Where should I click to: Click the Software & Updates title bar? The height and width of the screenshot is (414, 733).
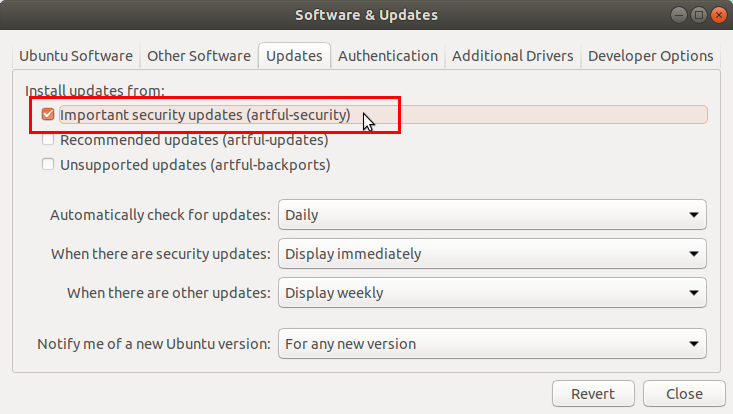click(x=366, y=15)
